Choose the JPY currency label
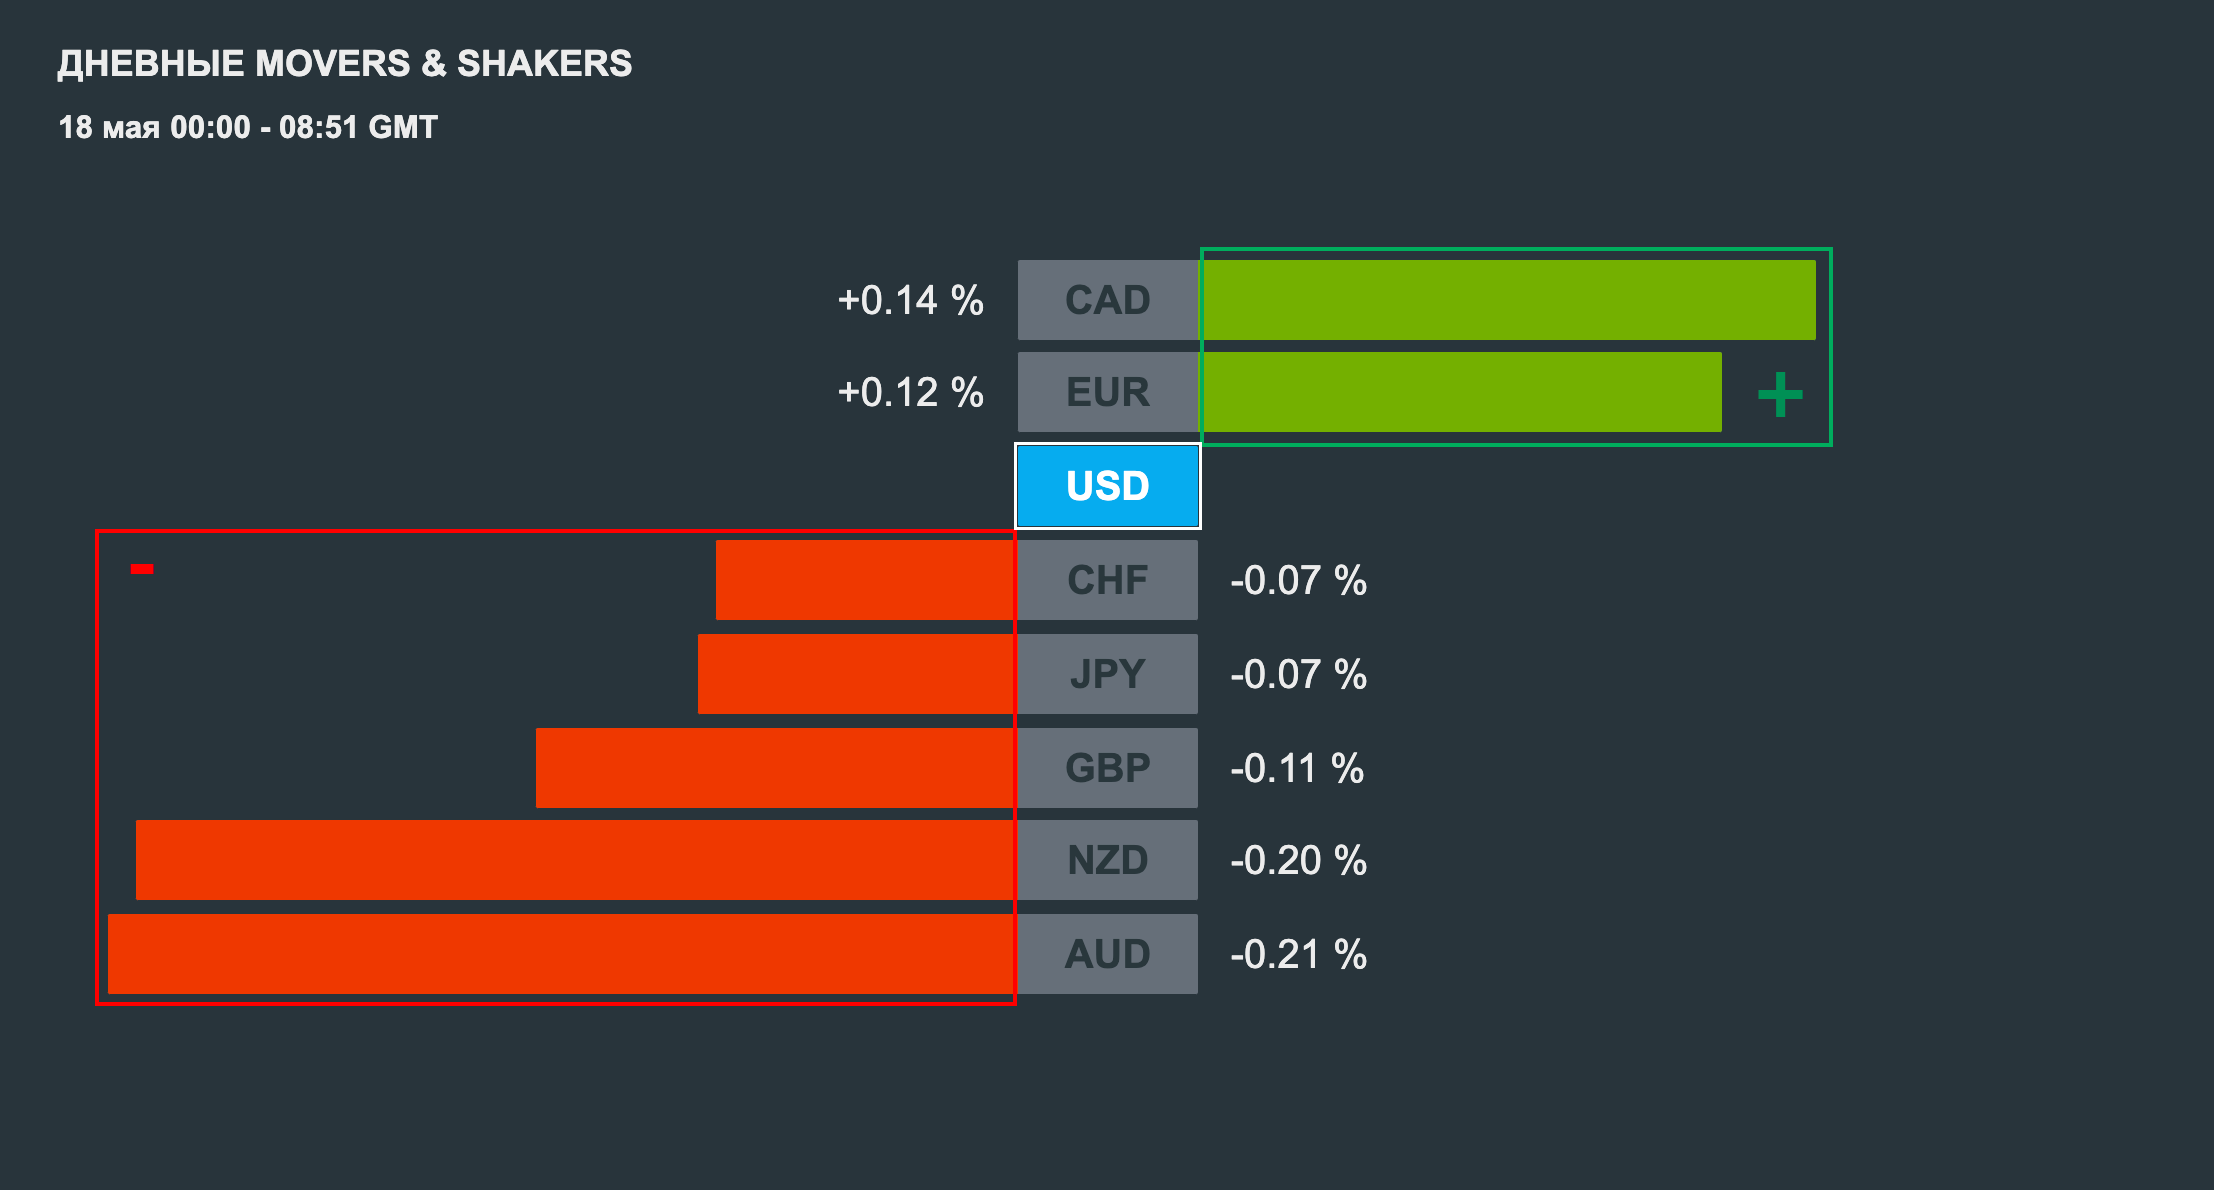2214x1190 pixels. (x=1107, y=674)
